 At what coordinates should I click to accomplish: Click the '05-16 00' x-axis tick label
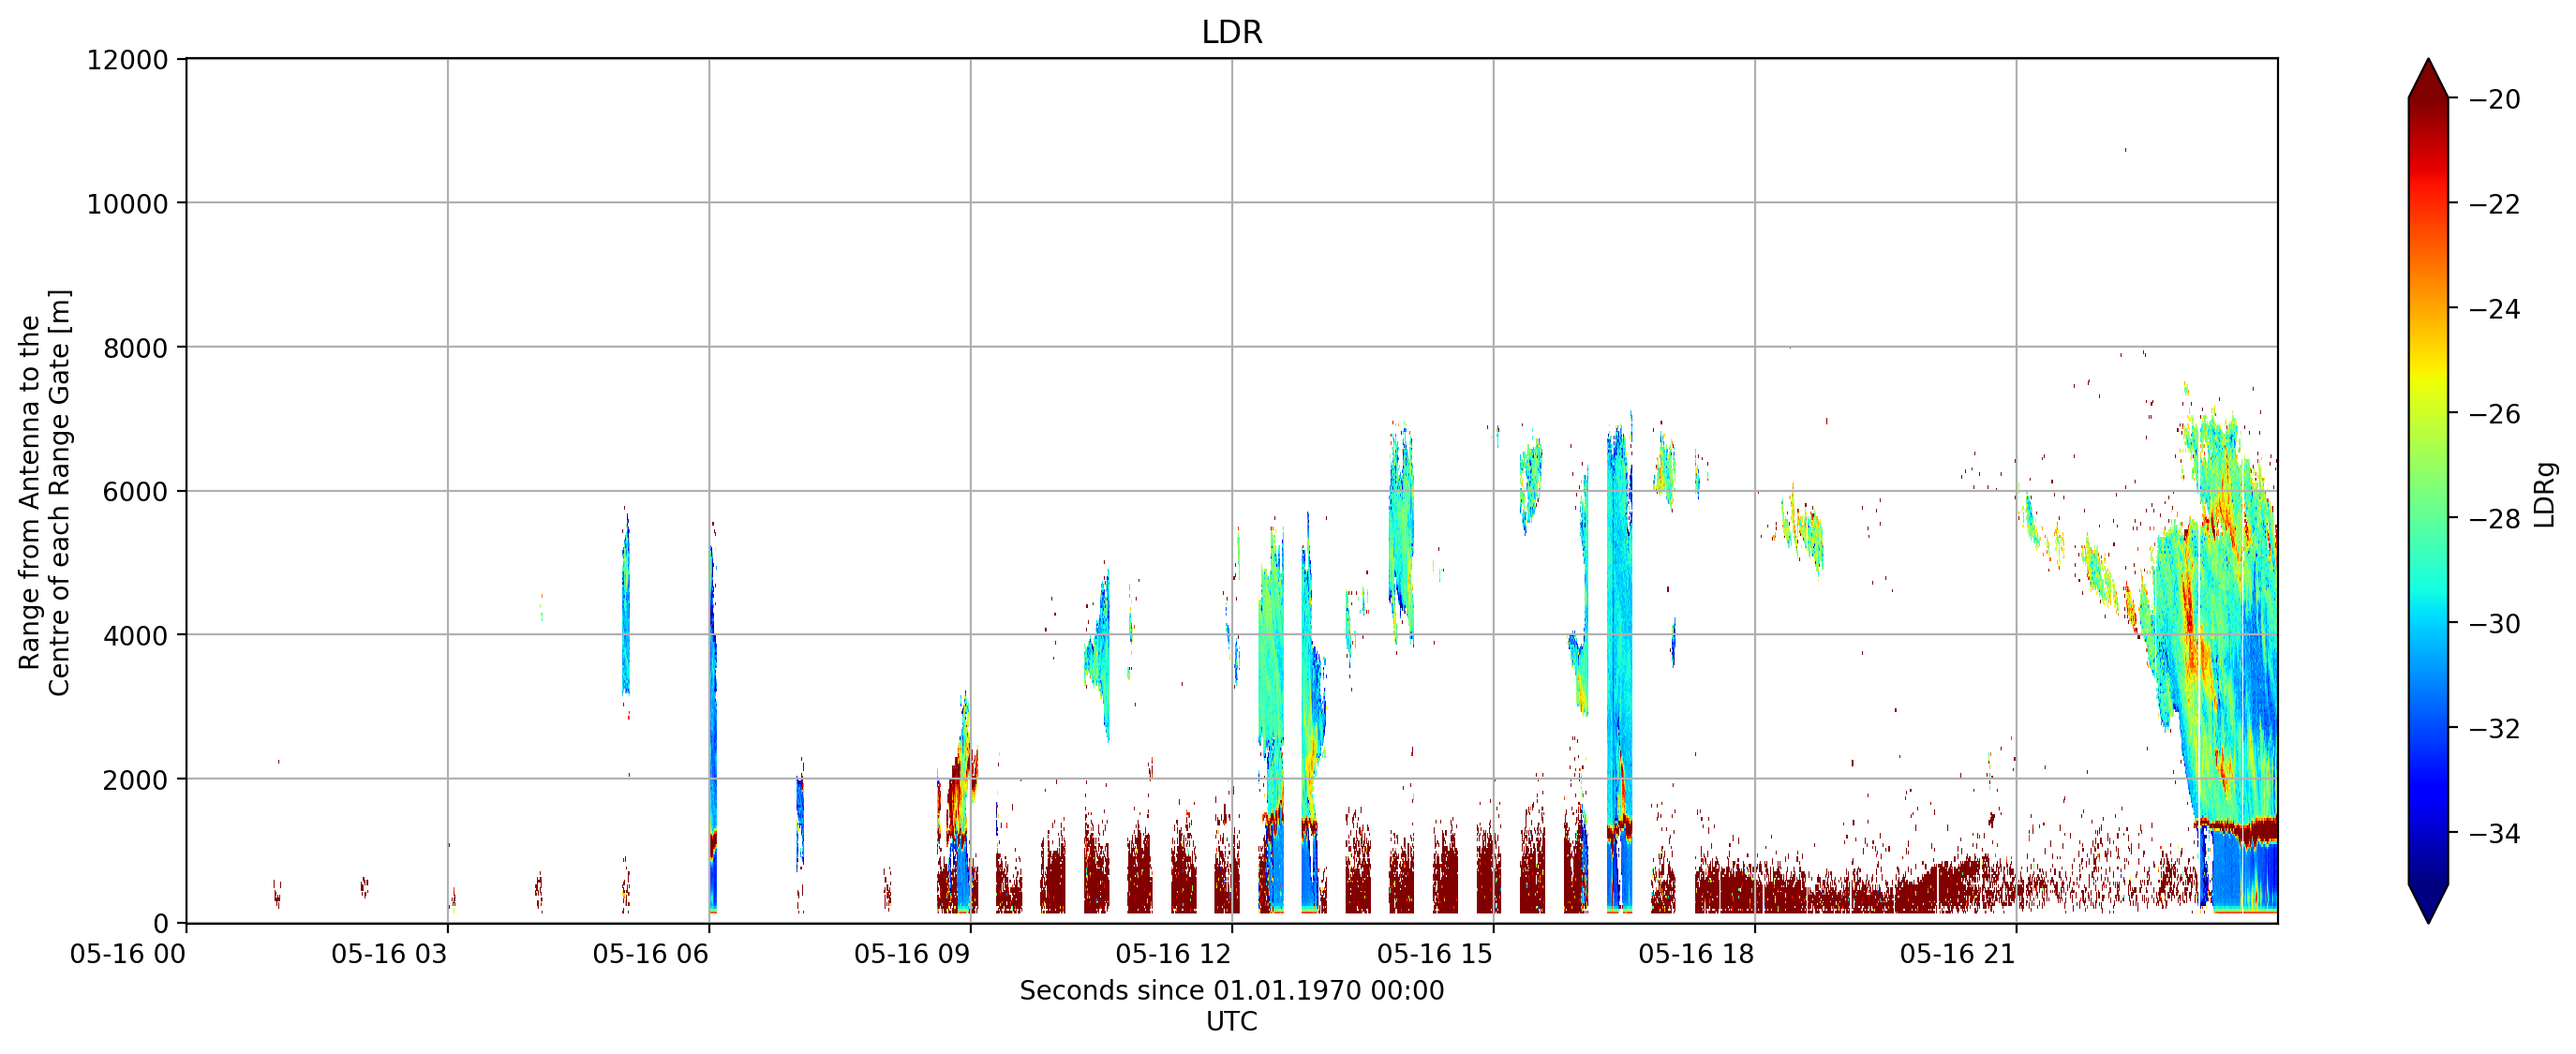(128, 954)
